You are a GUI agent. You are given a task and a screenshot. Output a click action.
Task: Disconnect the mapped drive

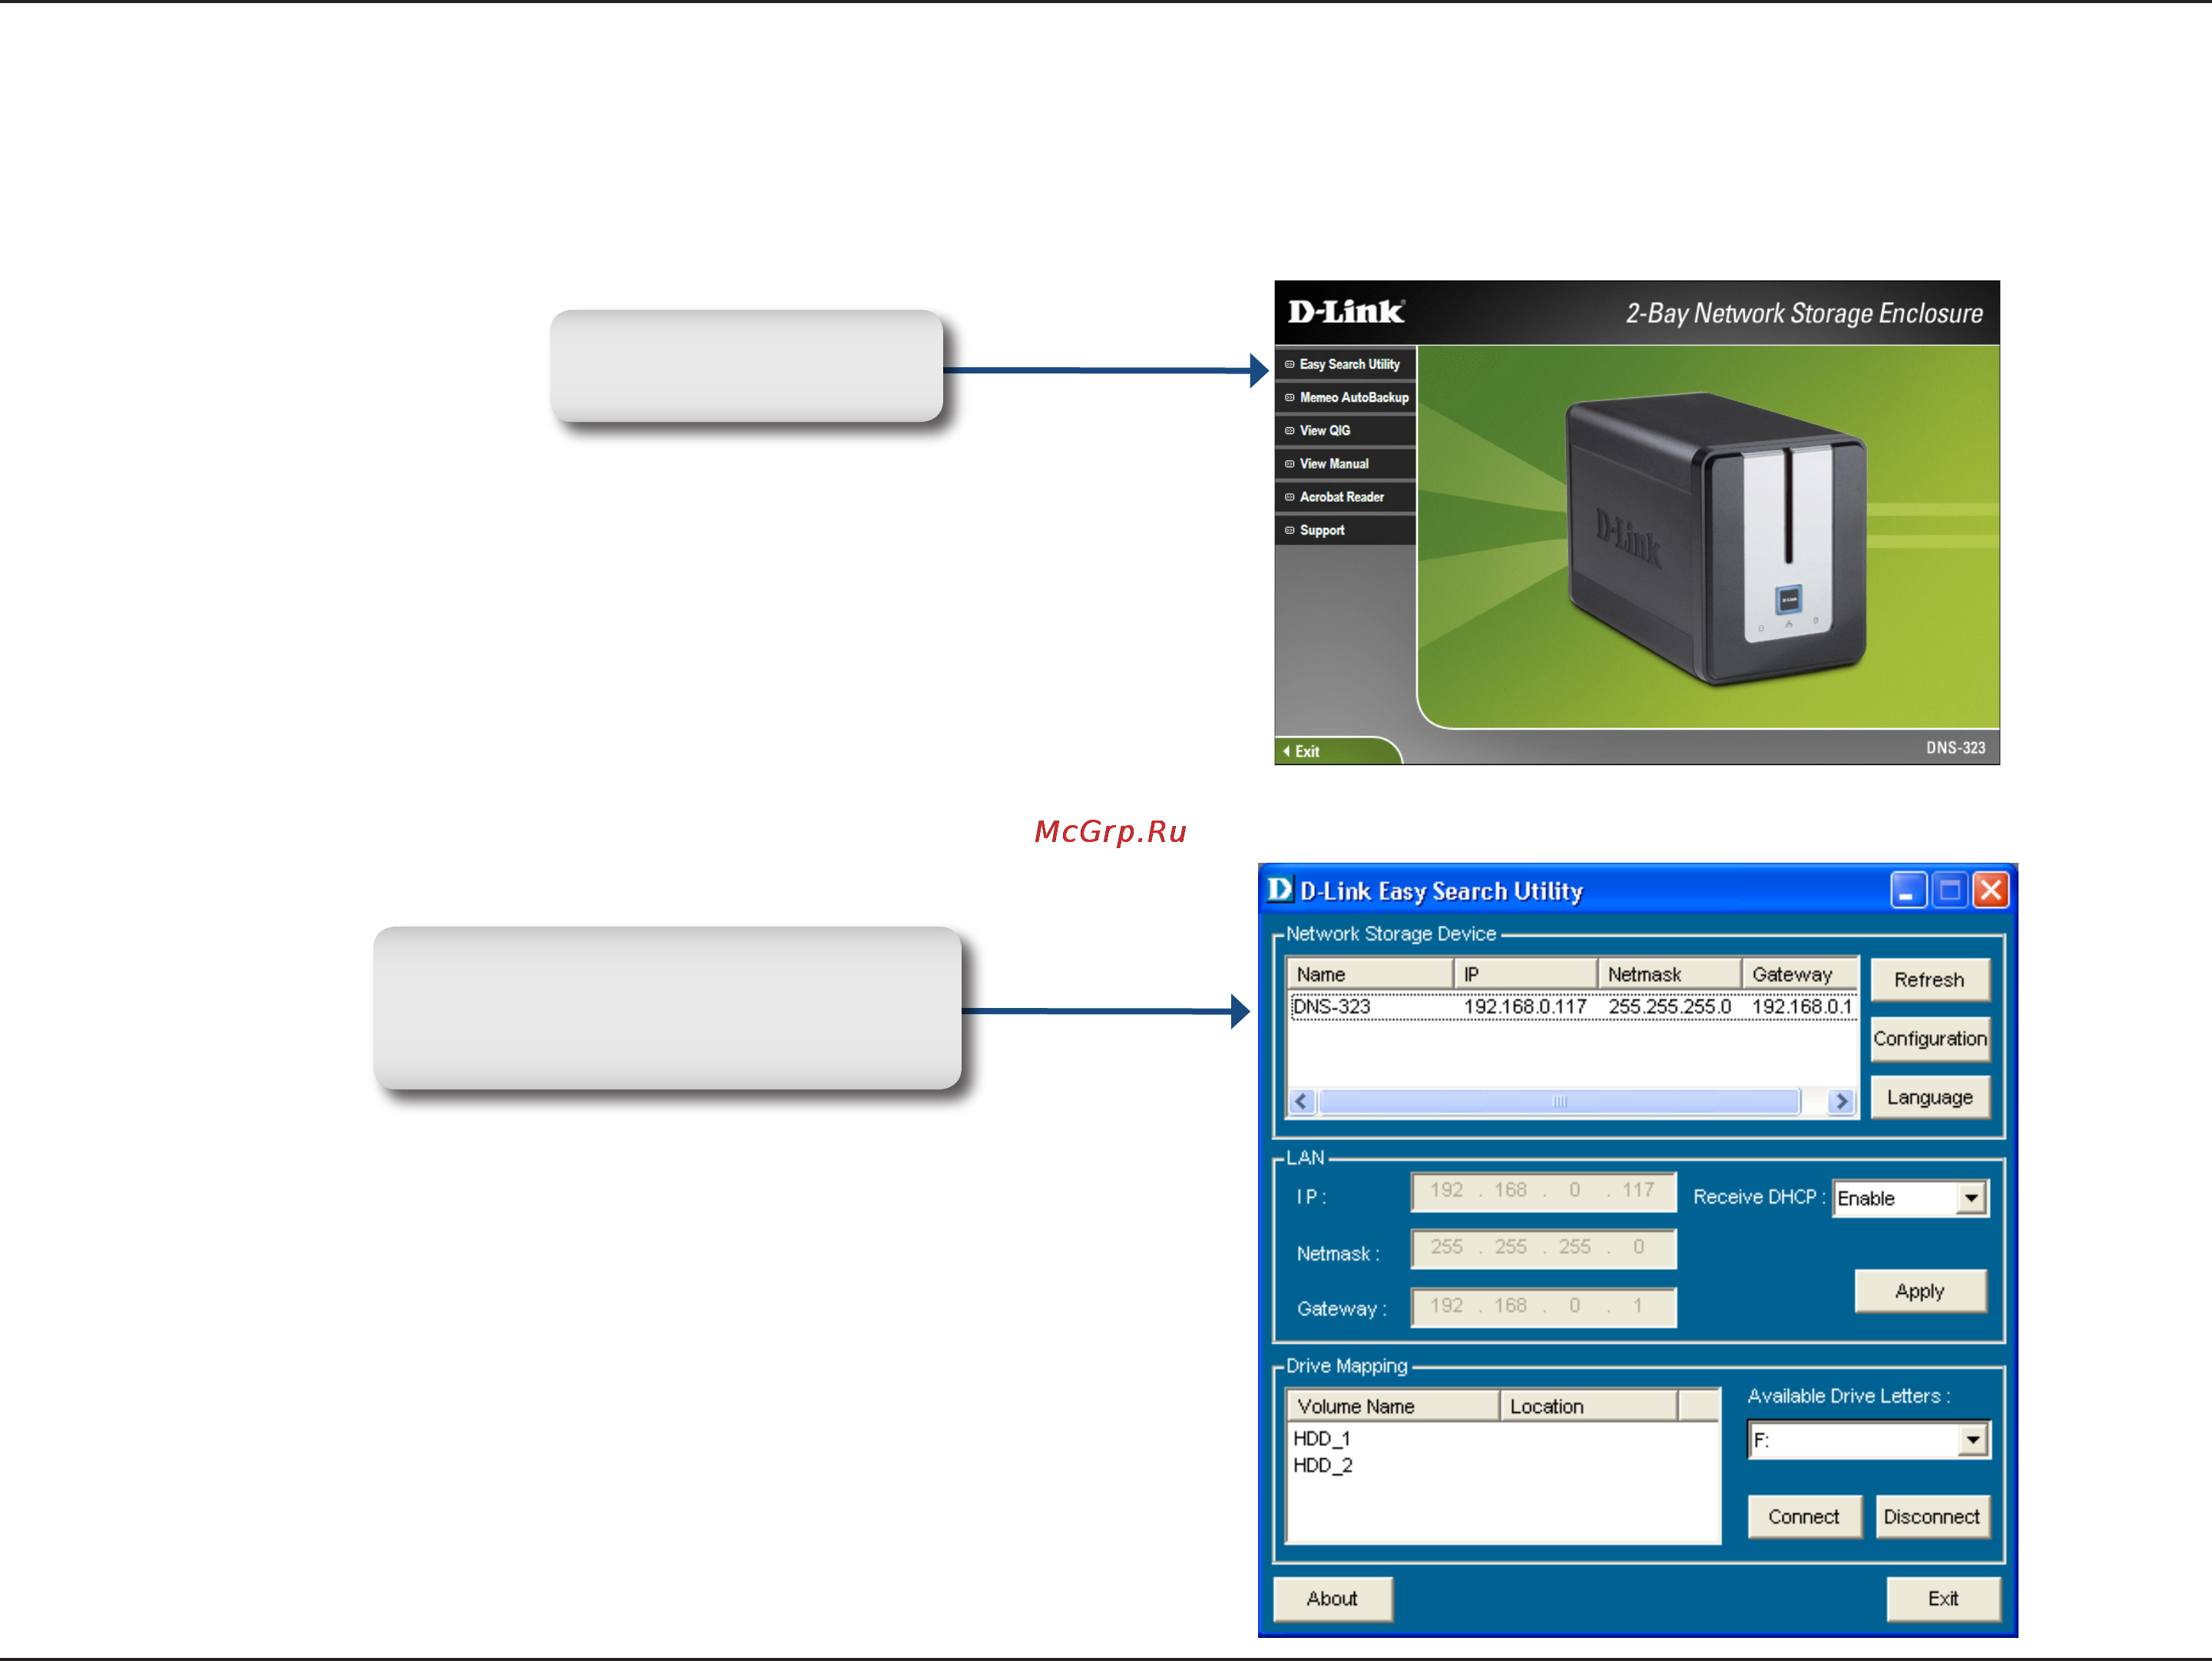(x=1932, y=1516)
